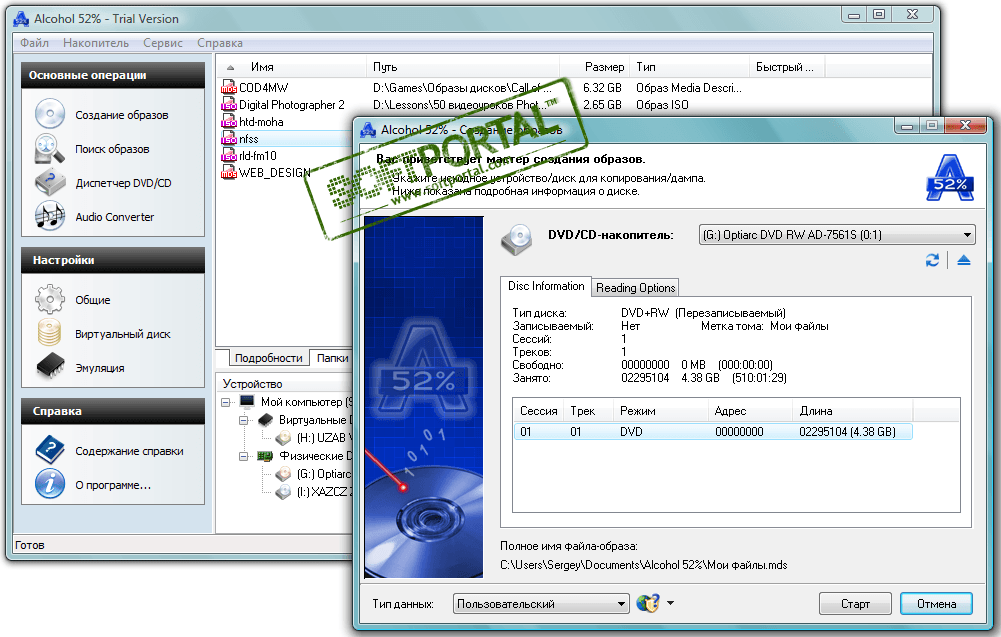Click the Старт button

(855, 604)
